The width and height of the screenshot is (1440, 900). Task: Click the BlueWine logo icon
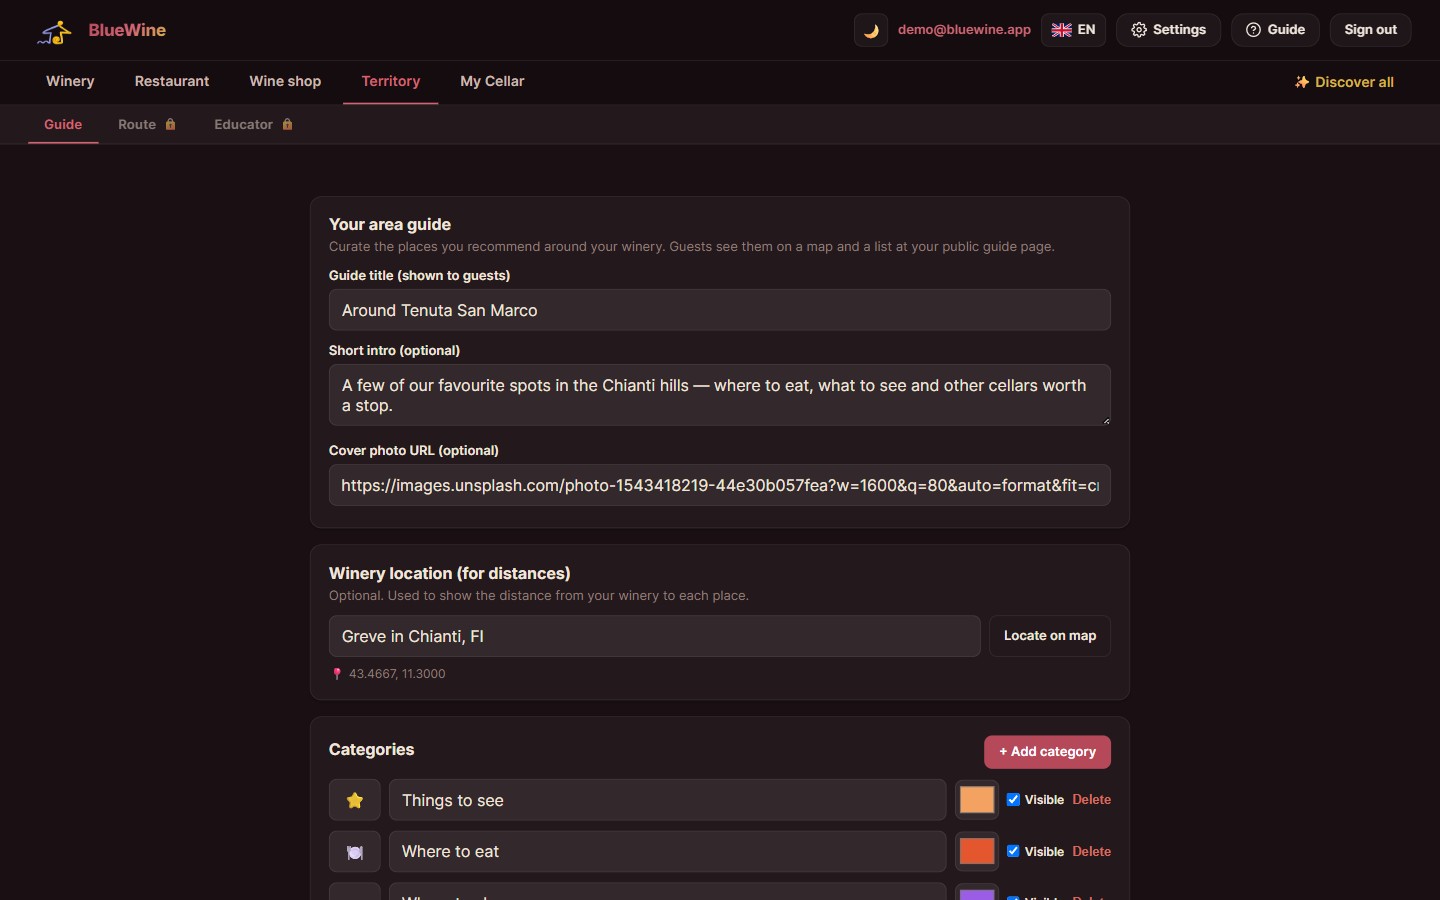pos(55,31)
